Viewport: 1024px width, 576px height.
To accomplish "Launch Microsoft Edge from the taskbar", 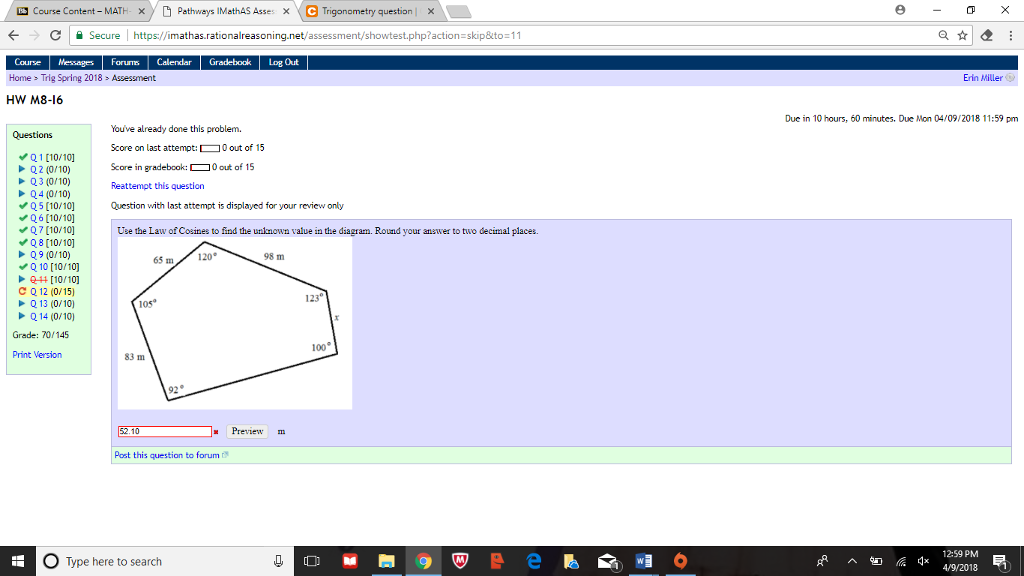I will tap(534, 560).
